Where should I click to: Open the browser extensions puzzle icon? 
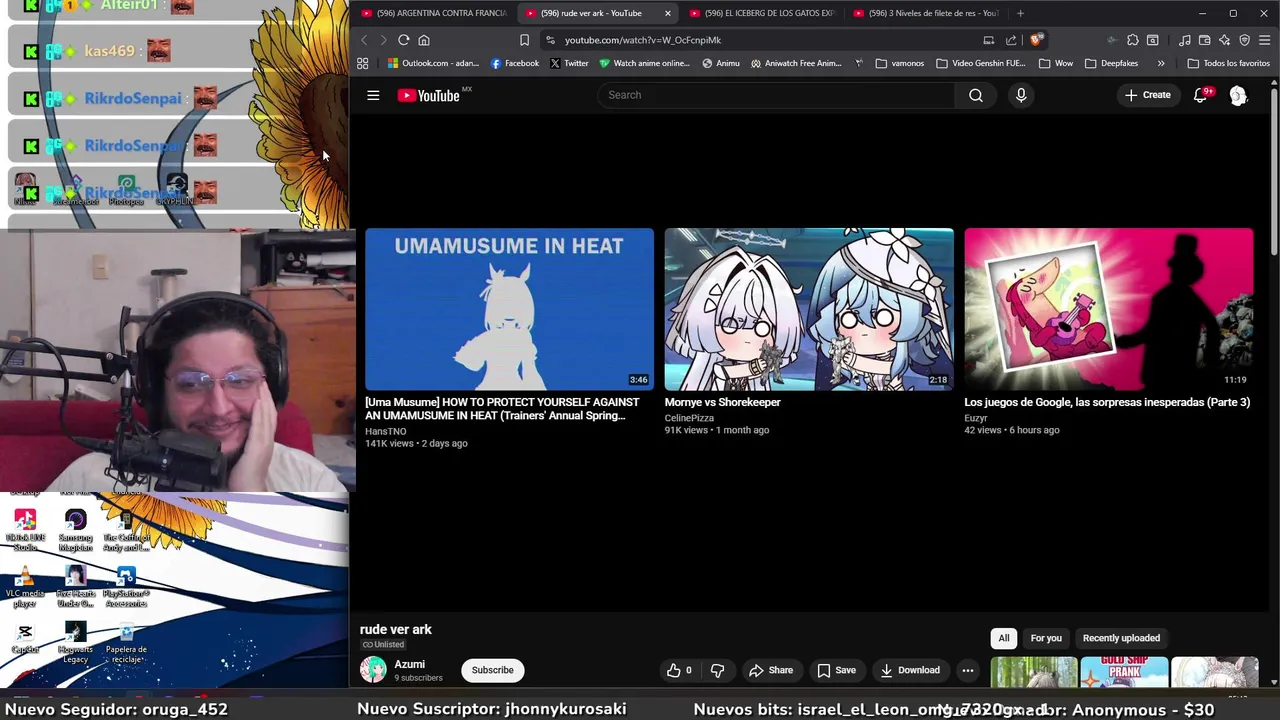point(1132,40)
